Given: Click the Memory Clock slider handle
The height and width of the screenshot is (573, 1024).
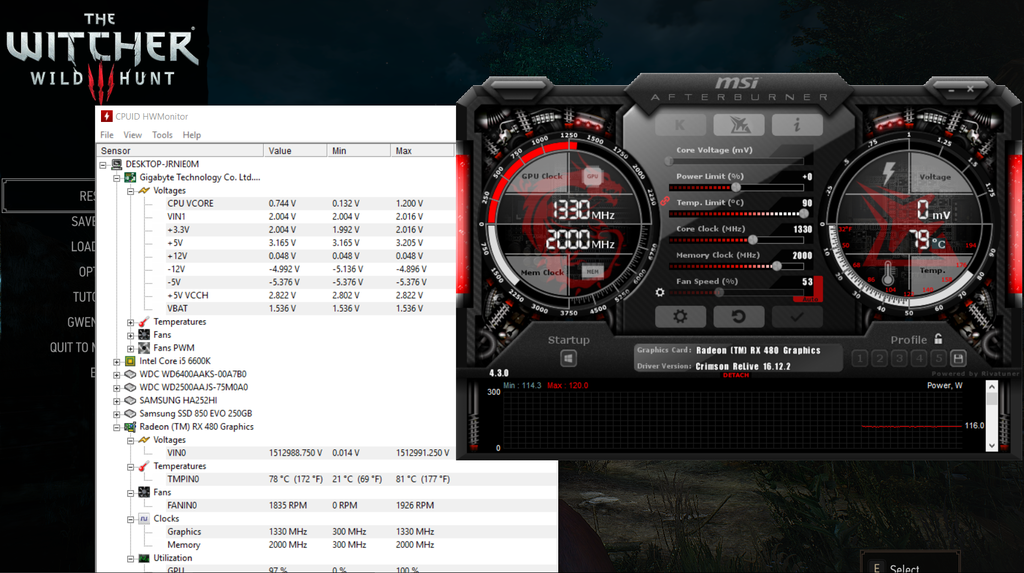Looking at the screenshot, I should pyautogui.click(x=776, y=266).
